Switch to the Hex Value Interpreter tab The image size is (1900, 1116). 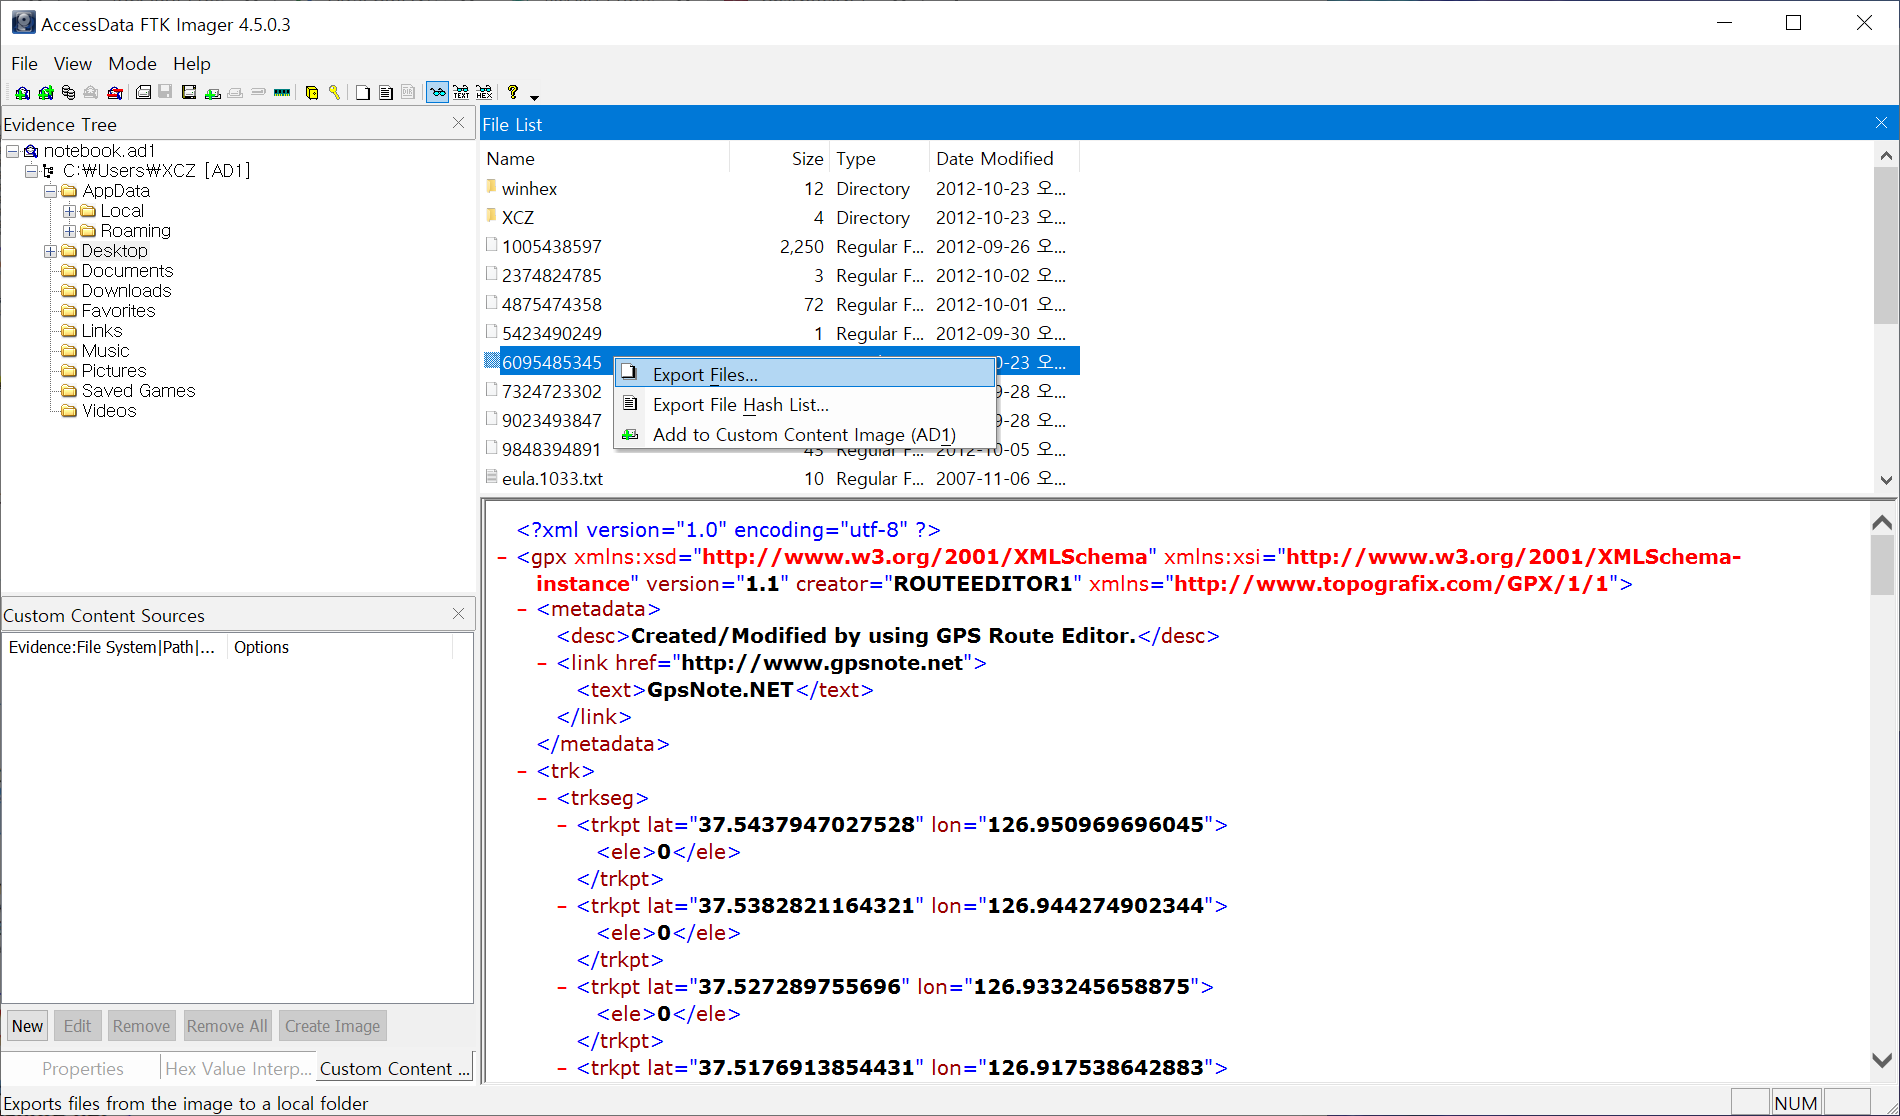[x=238, y=1068]
